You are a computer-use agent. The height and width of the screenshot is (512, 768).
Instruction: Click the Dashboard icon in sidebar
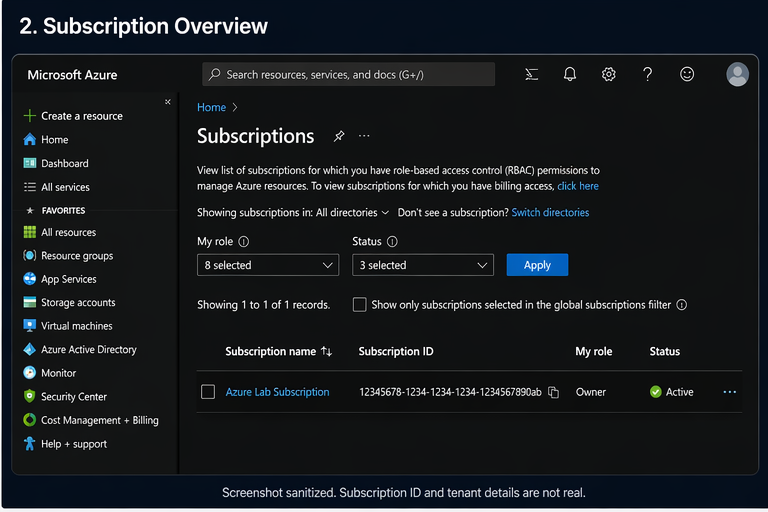pyautogui.click(x=29, y=163)
